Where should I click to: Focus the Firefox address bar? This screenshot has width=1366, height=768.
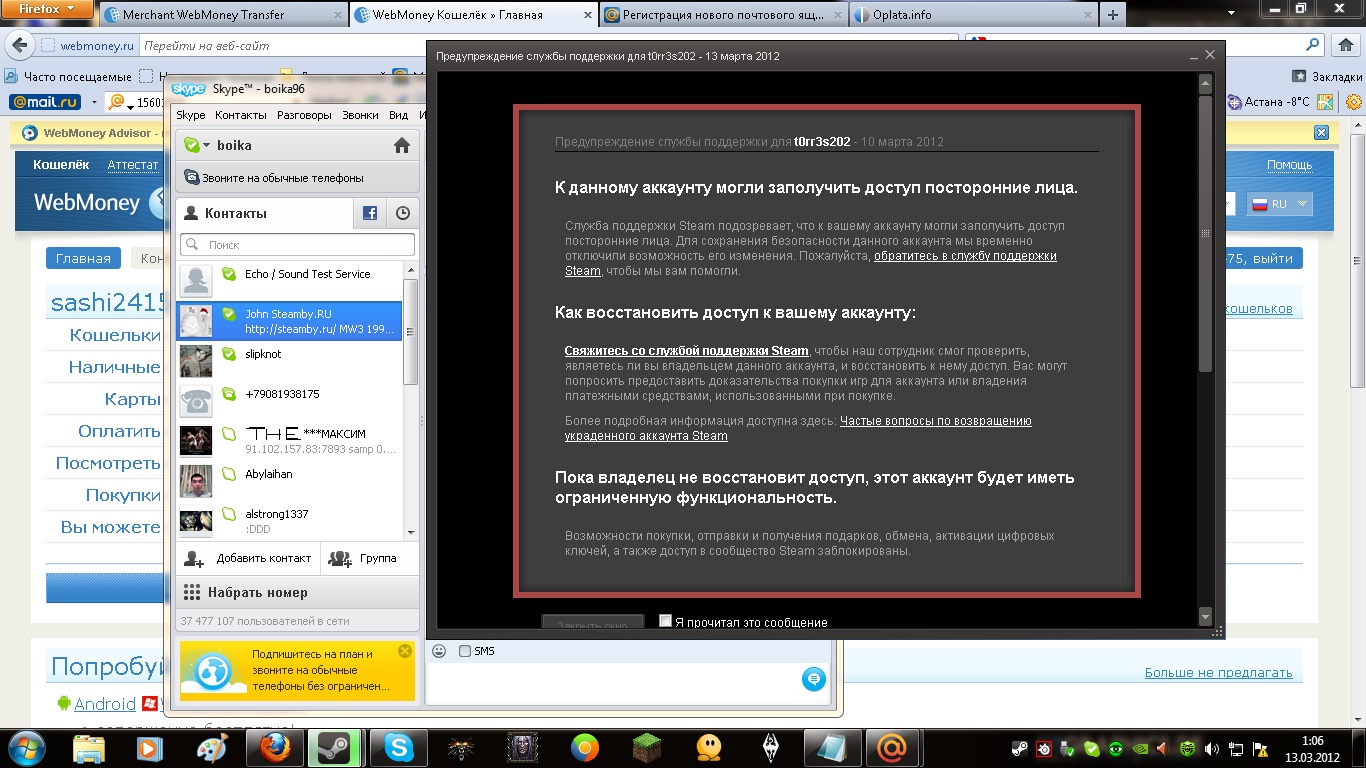click(550, 46)
